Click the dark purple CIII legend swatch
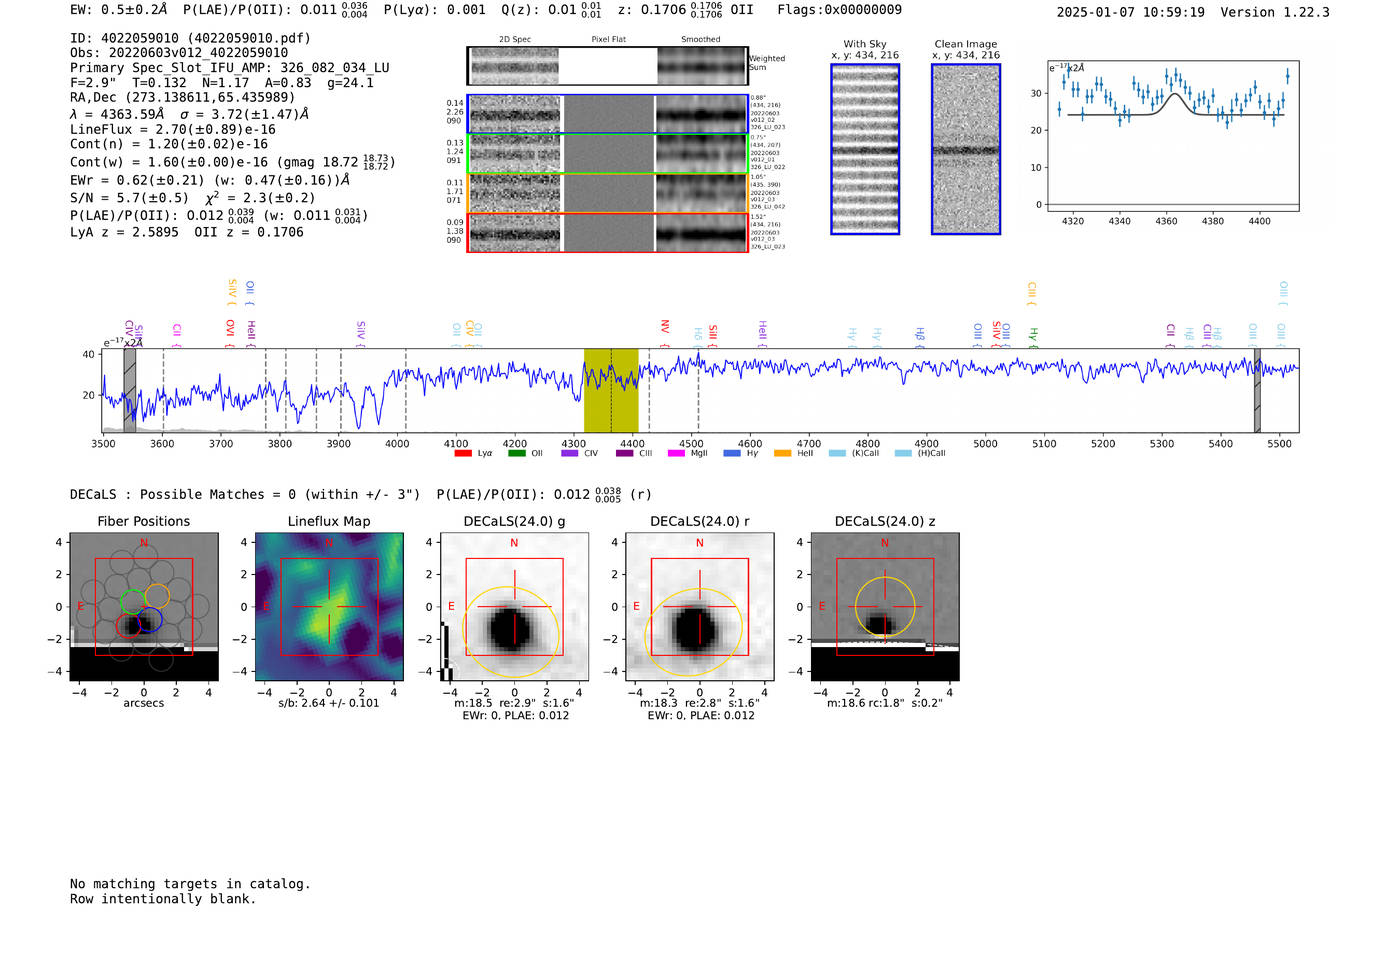Image resolution: width=1400 pixels, height=953 pixels. 624,454
